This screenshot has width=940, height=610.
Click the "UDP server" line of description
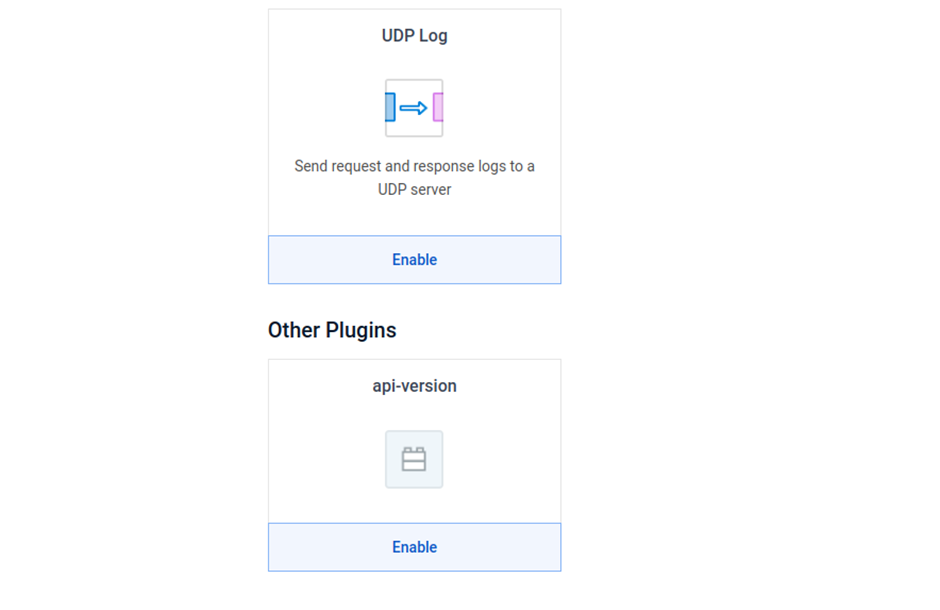414,189
